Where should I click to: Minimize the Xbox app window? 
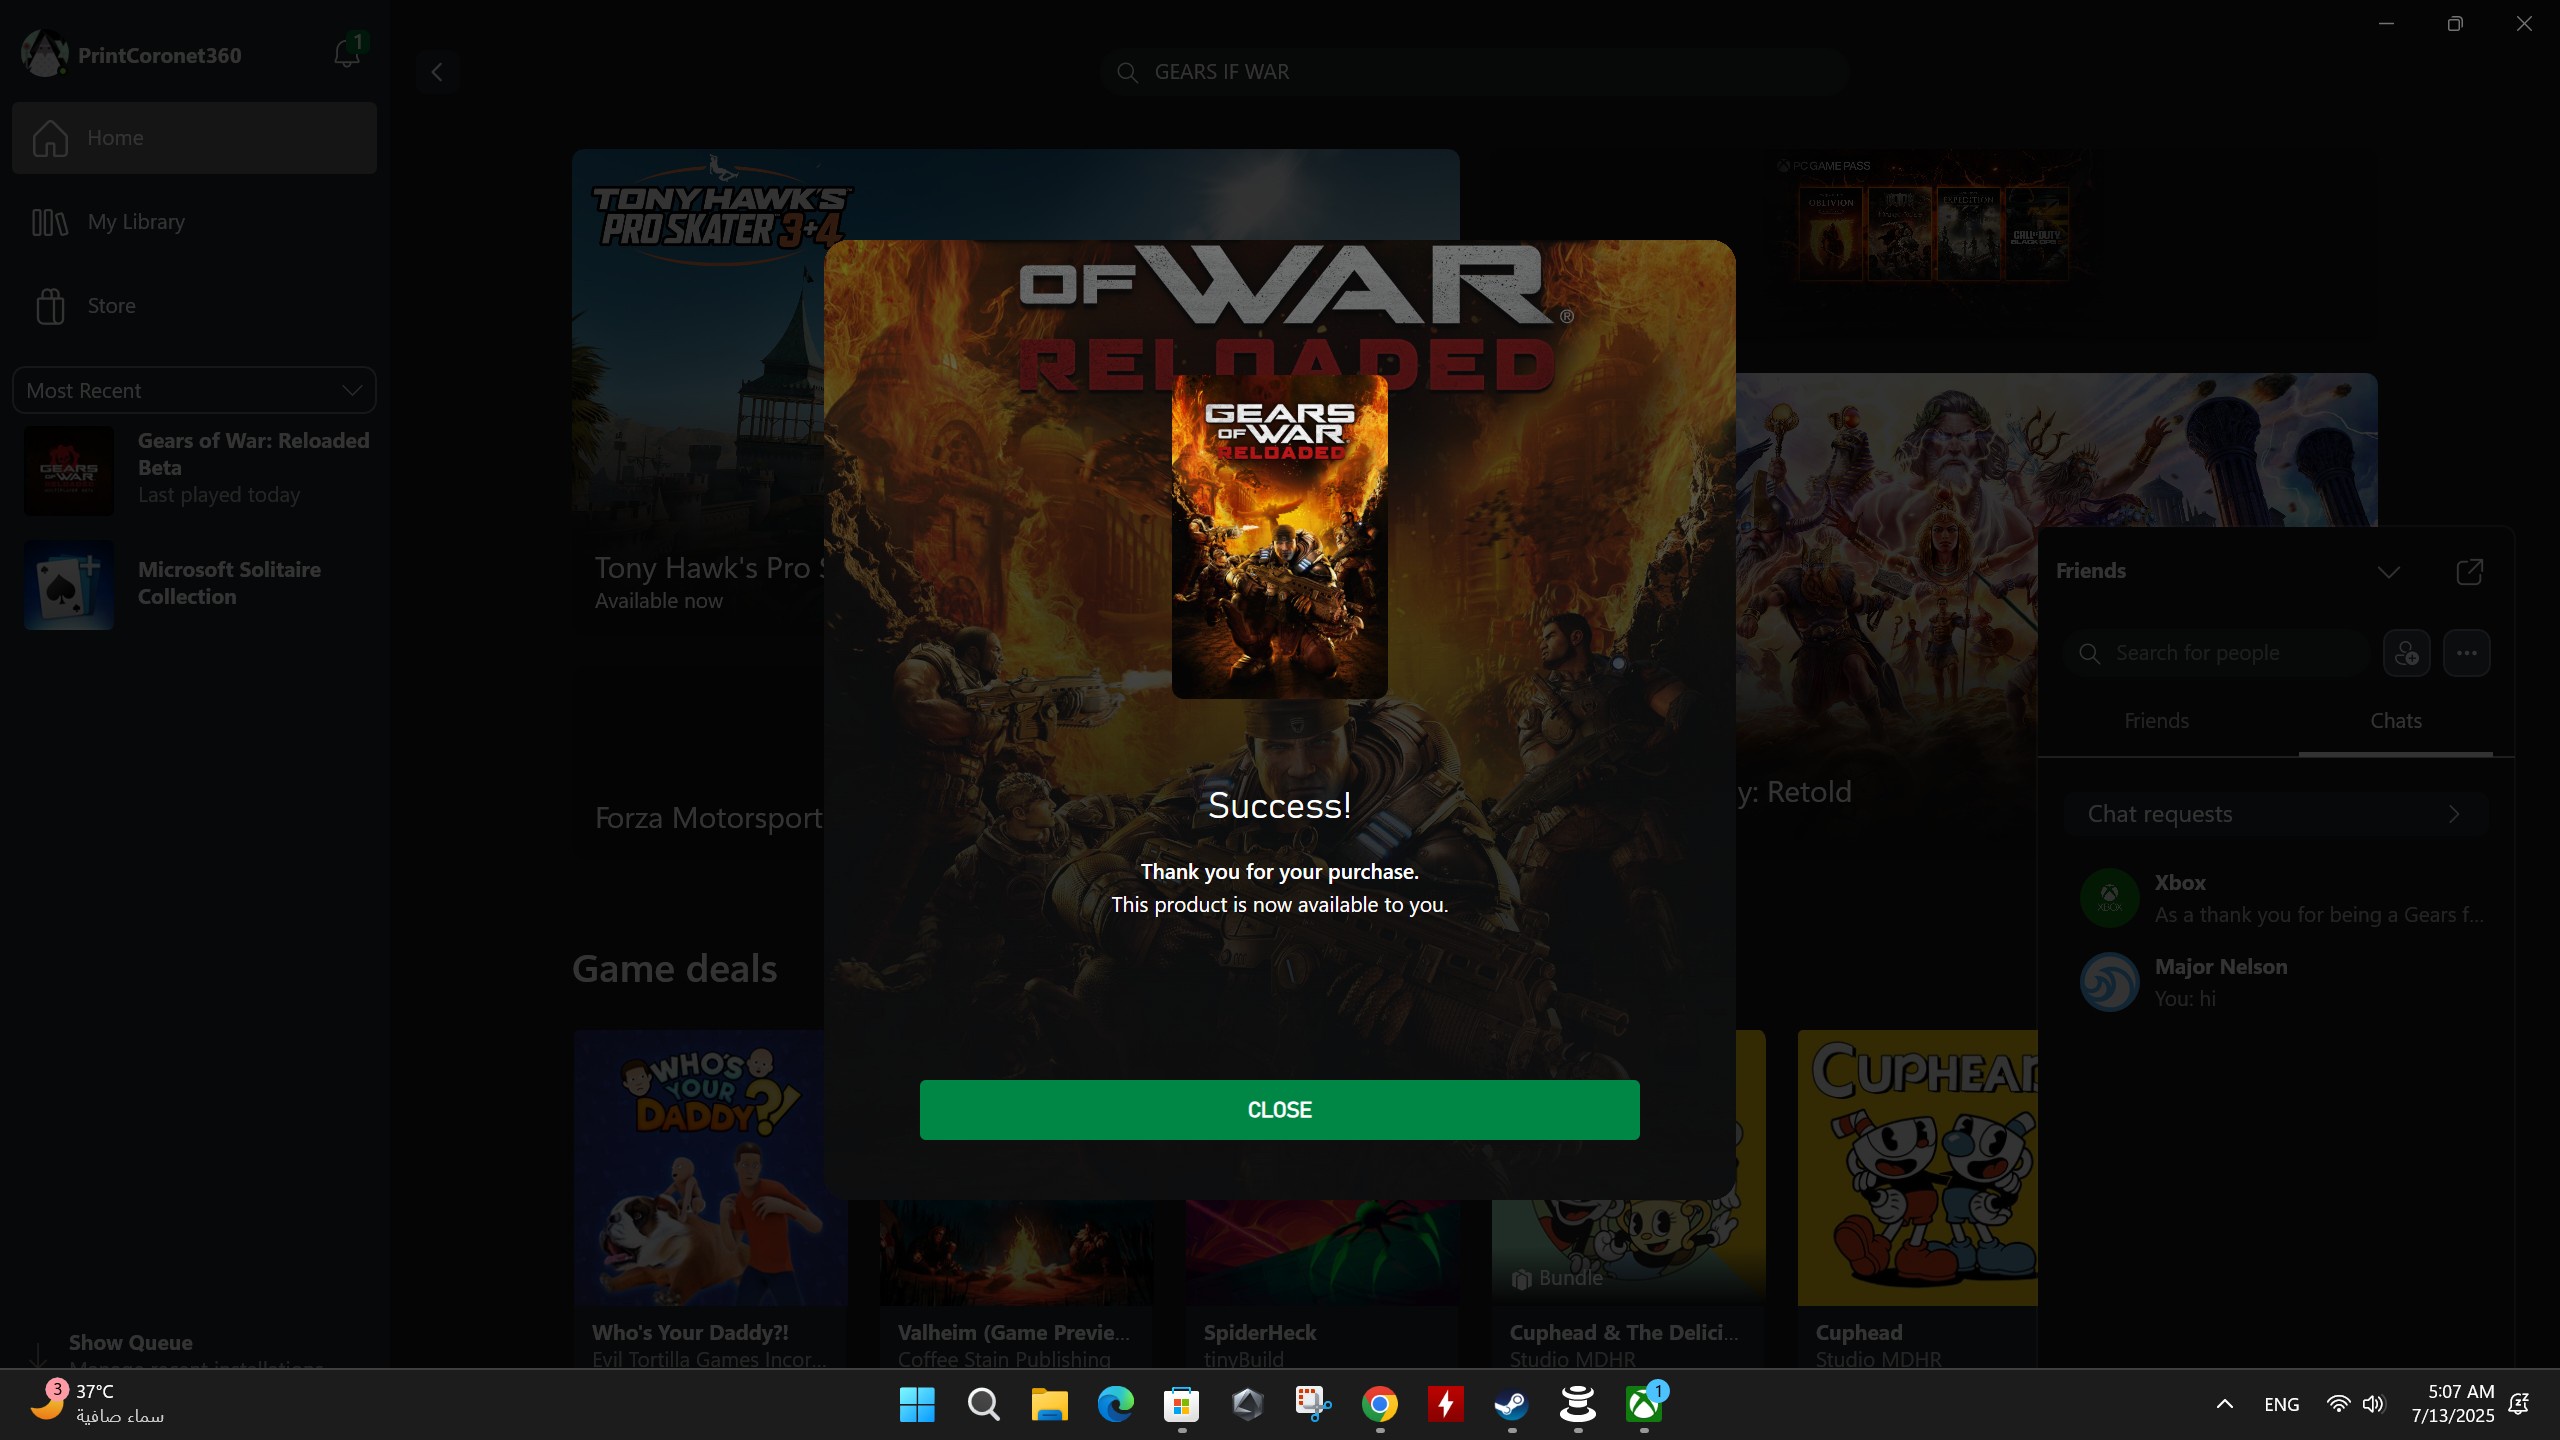[x=2386, y=24]
